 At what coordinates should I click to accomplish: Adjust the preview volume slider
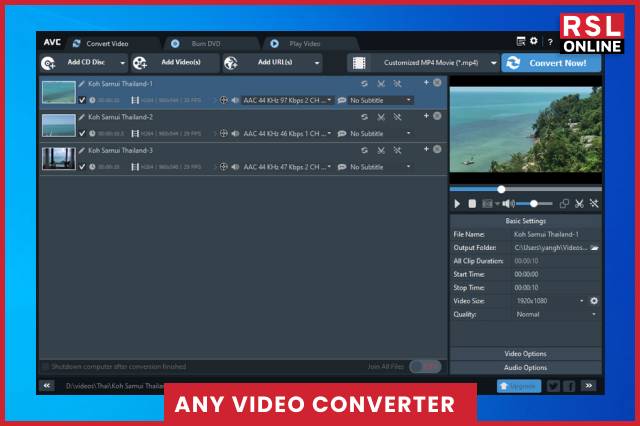point(534,204)
